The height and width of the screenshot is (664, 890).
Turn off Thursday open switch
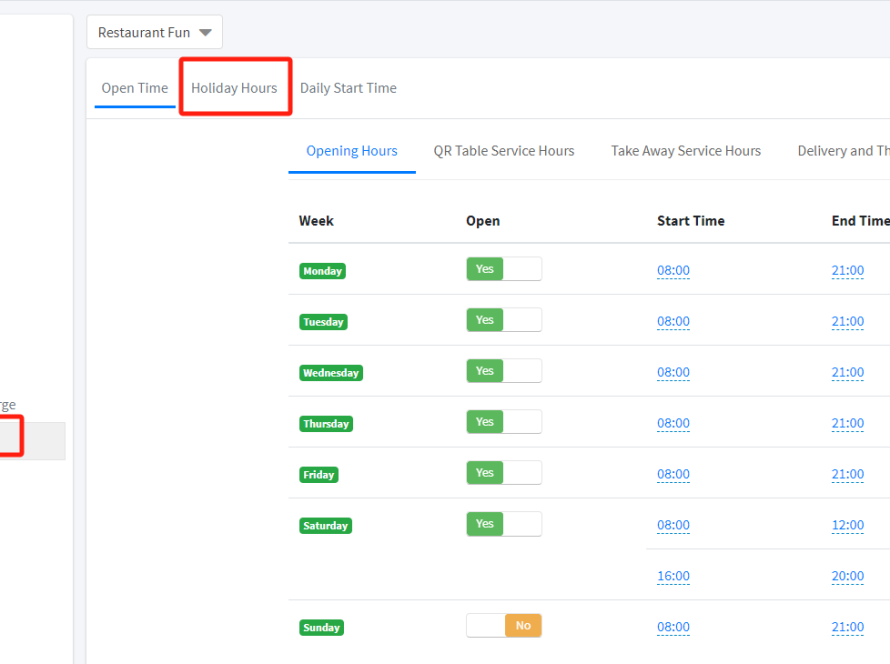pos(503,422)
